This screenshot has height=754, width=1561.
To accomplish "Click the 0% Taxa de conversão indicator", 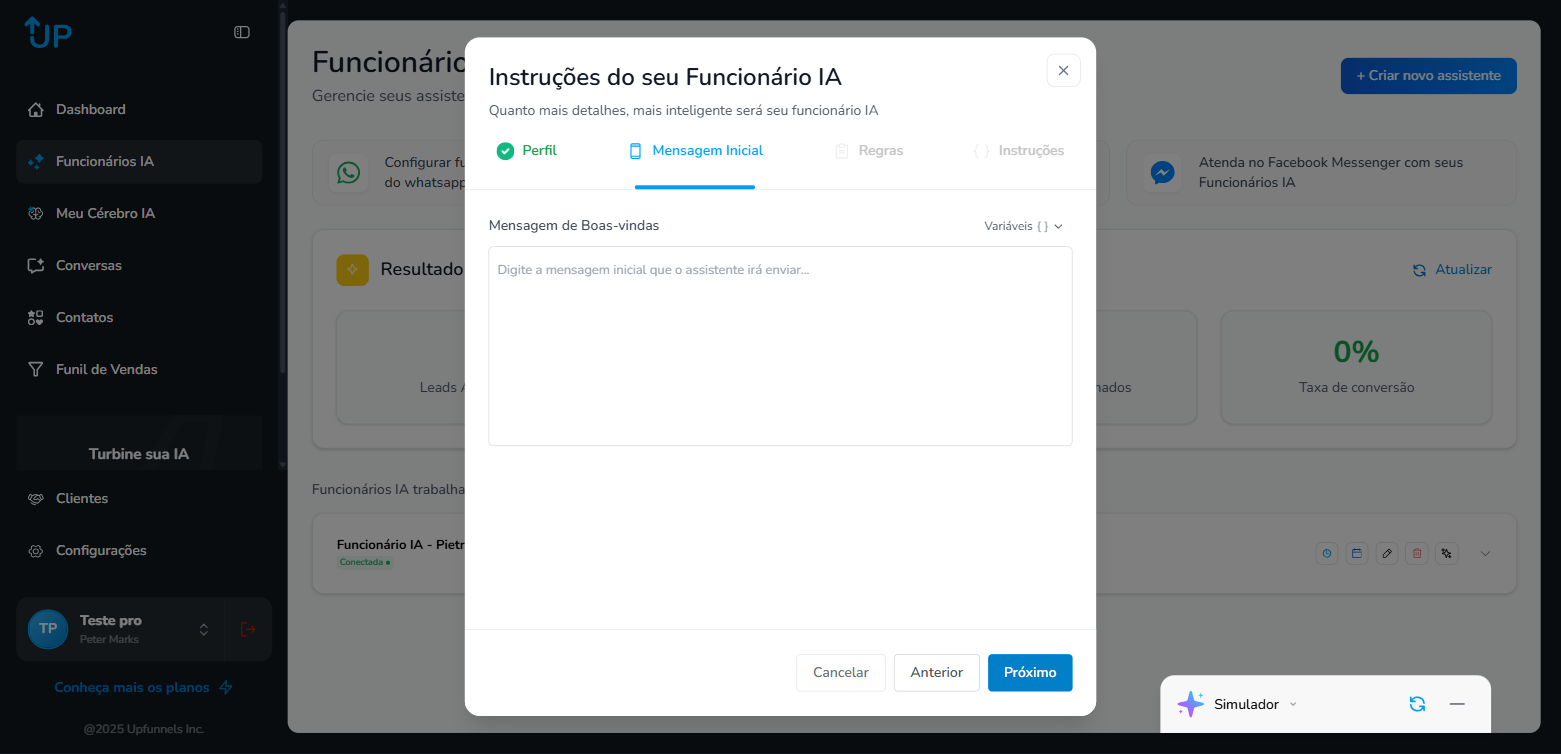I will pos(1356,367).
